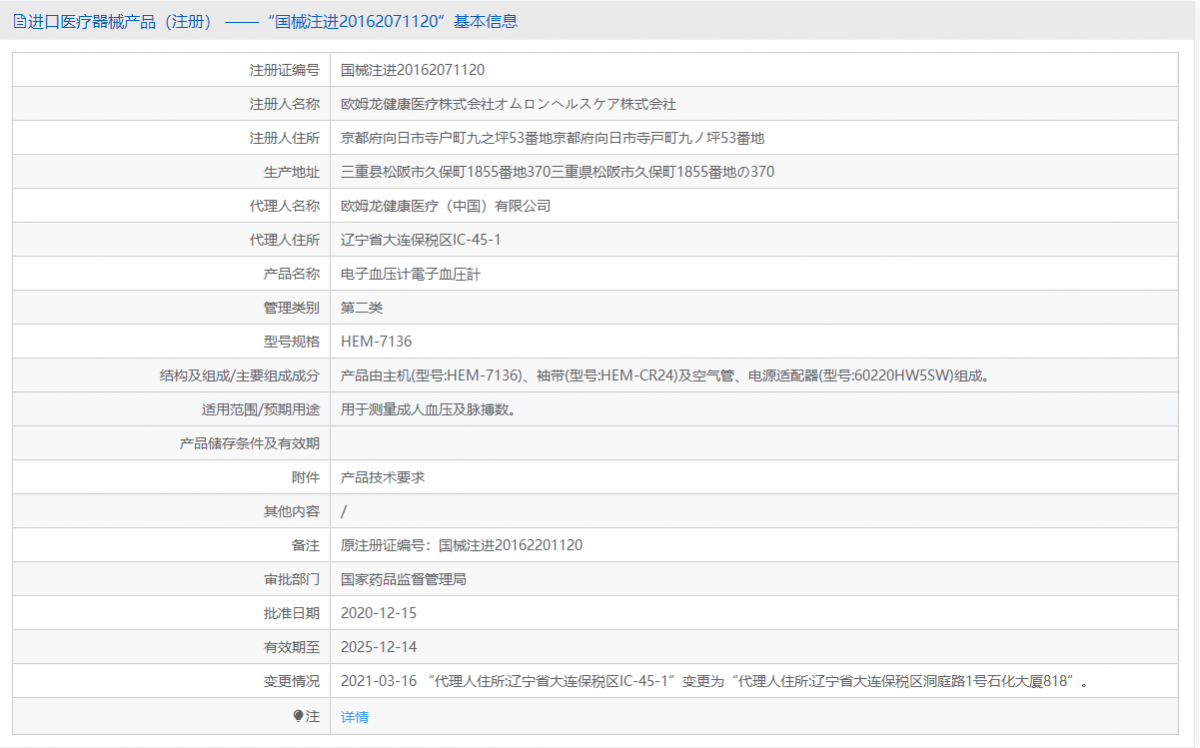1200x748 pixels.
Task: Click the 代理人名称 label
Action: (285, 206)
